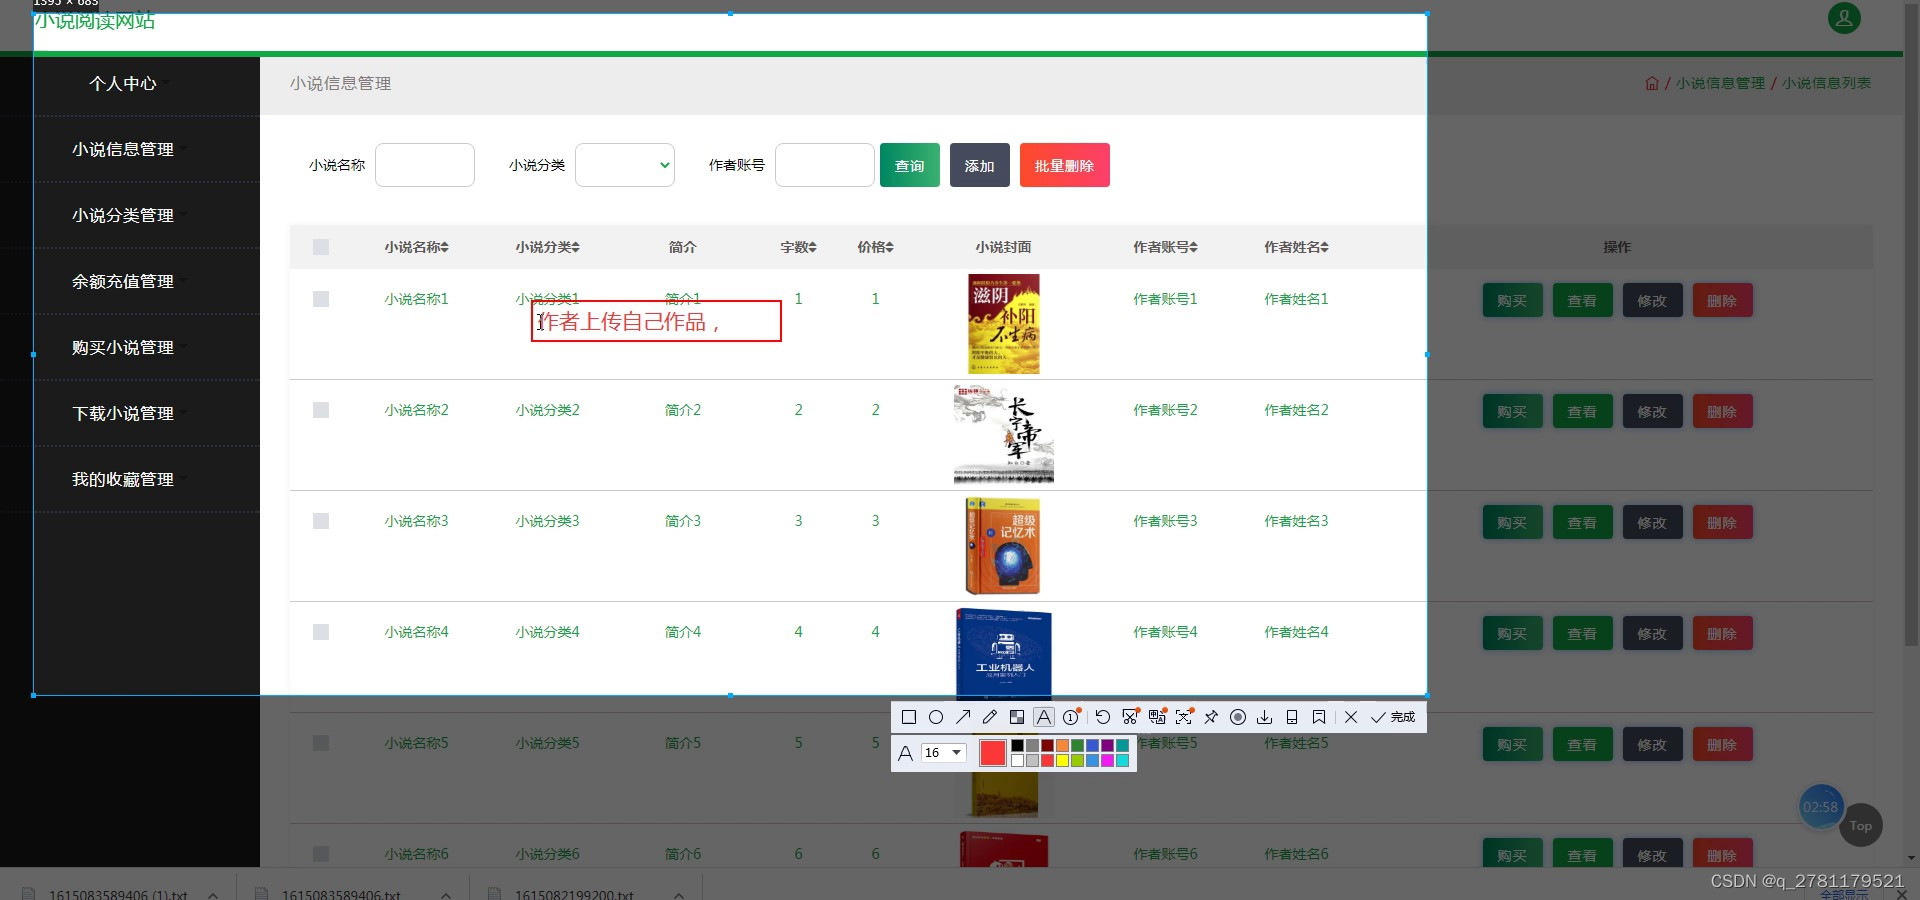Click the user avatar icon at top right
The height and width of the screenshot is (900, 1920).
point(1844,18)
